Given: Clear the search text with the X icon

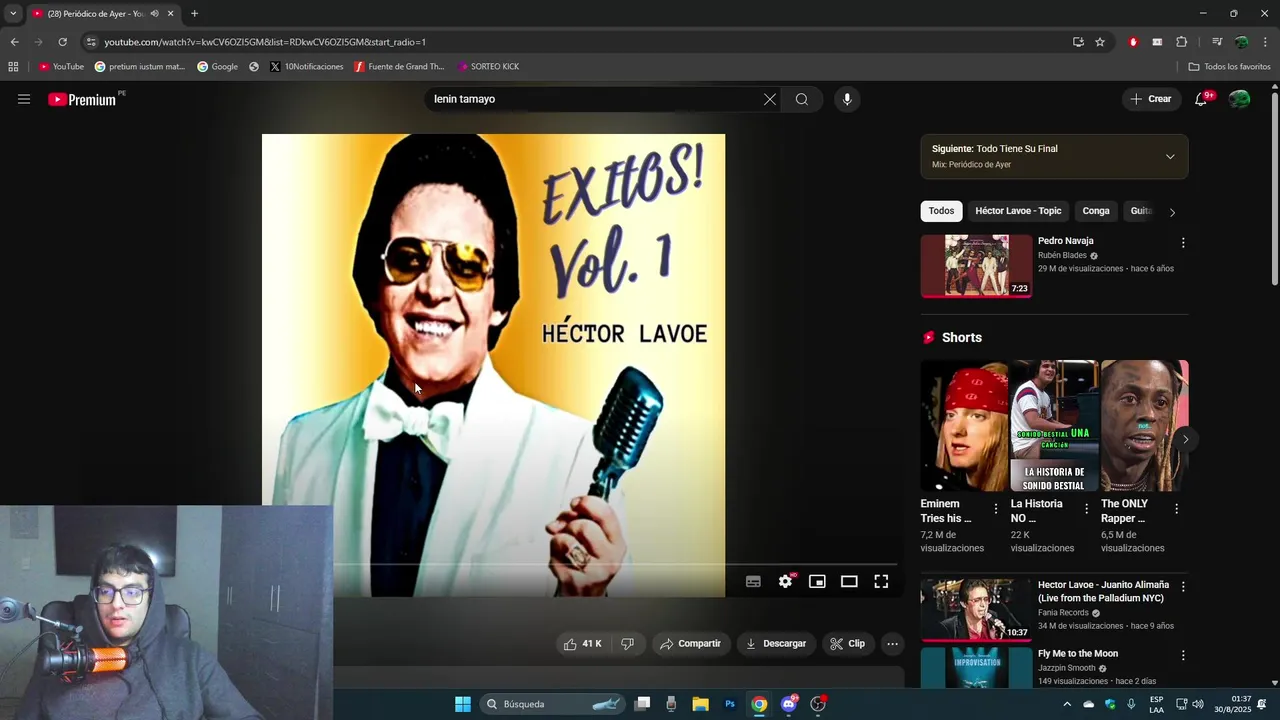Looking at the screenshot, I should point(769,99).
